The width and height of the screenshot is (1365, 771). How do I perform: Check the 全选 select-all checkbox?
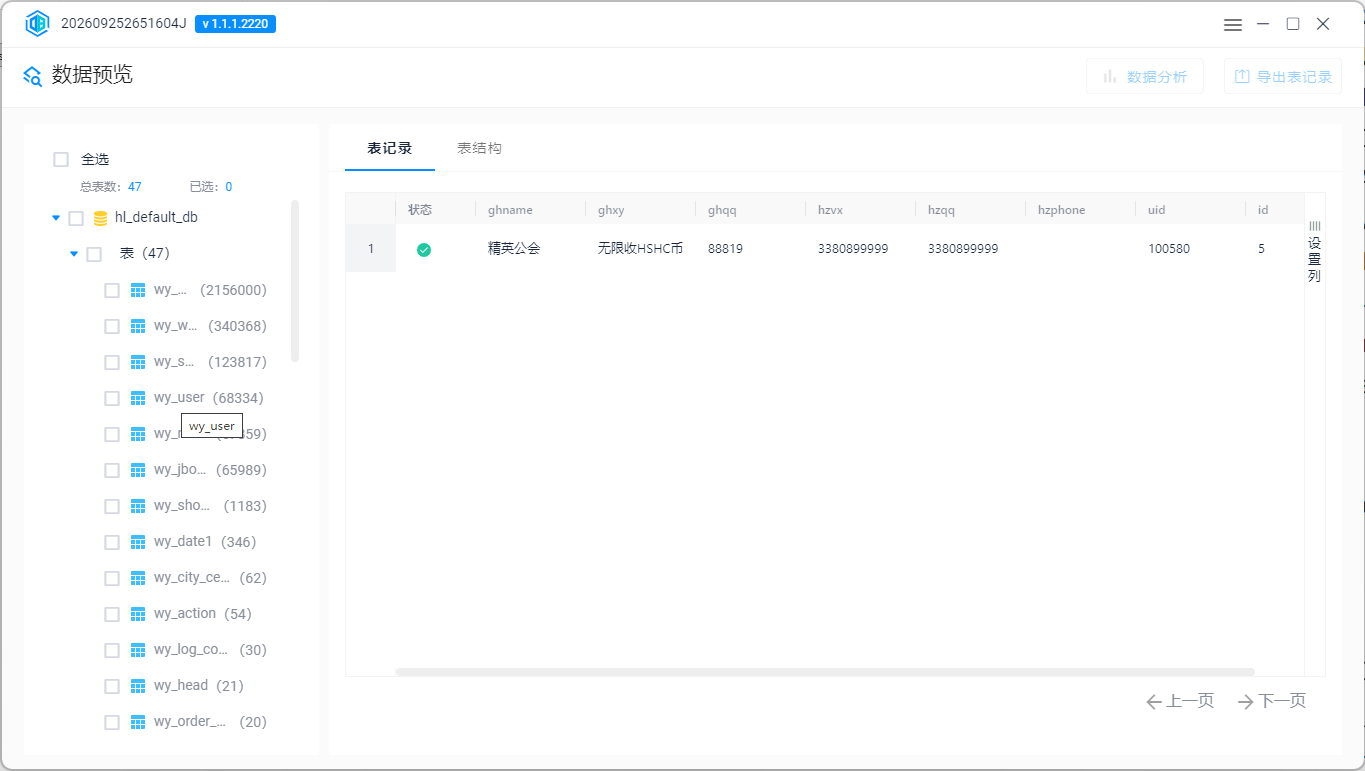61,159
